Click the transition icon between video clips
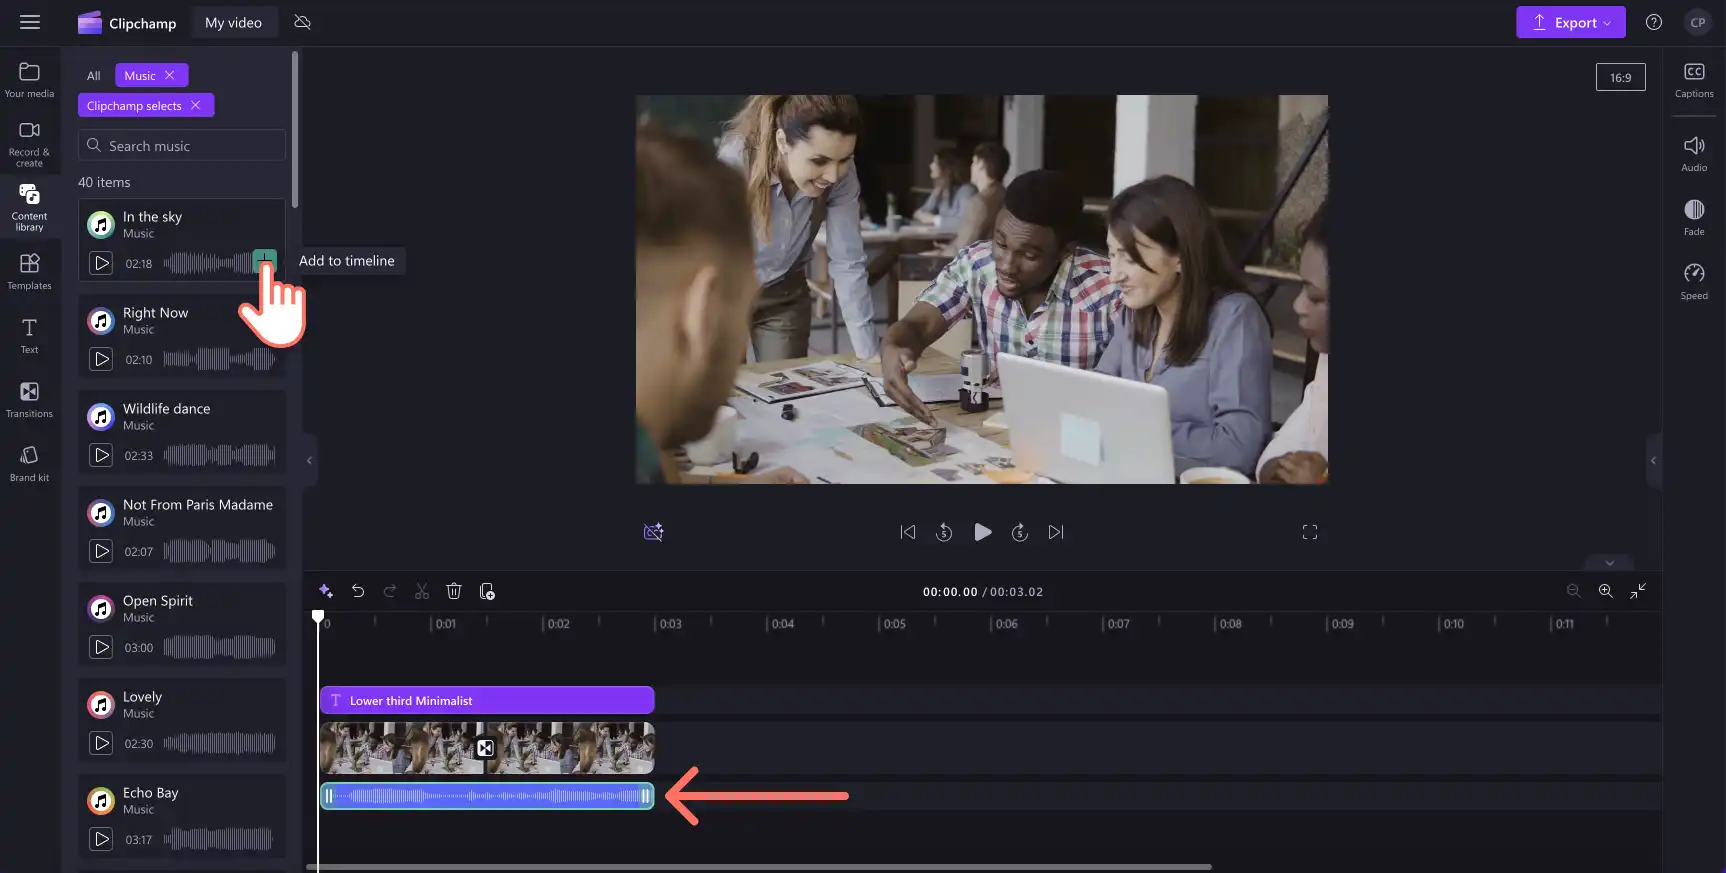Viewport: 1726px width, 873px height. click(x=485, y=748)
